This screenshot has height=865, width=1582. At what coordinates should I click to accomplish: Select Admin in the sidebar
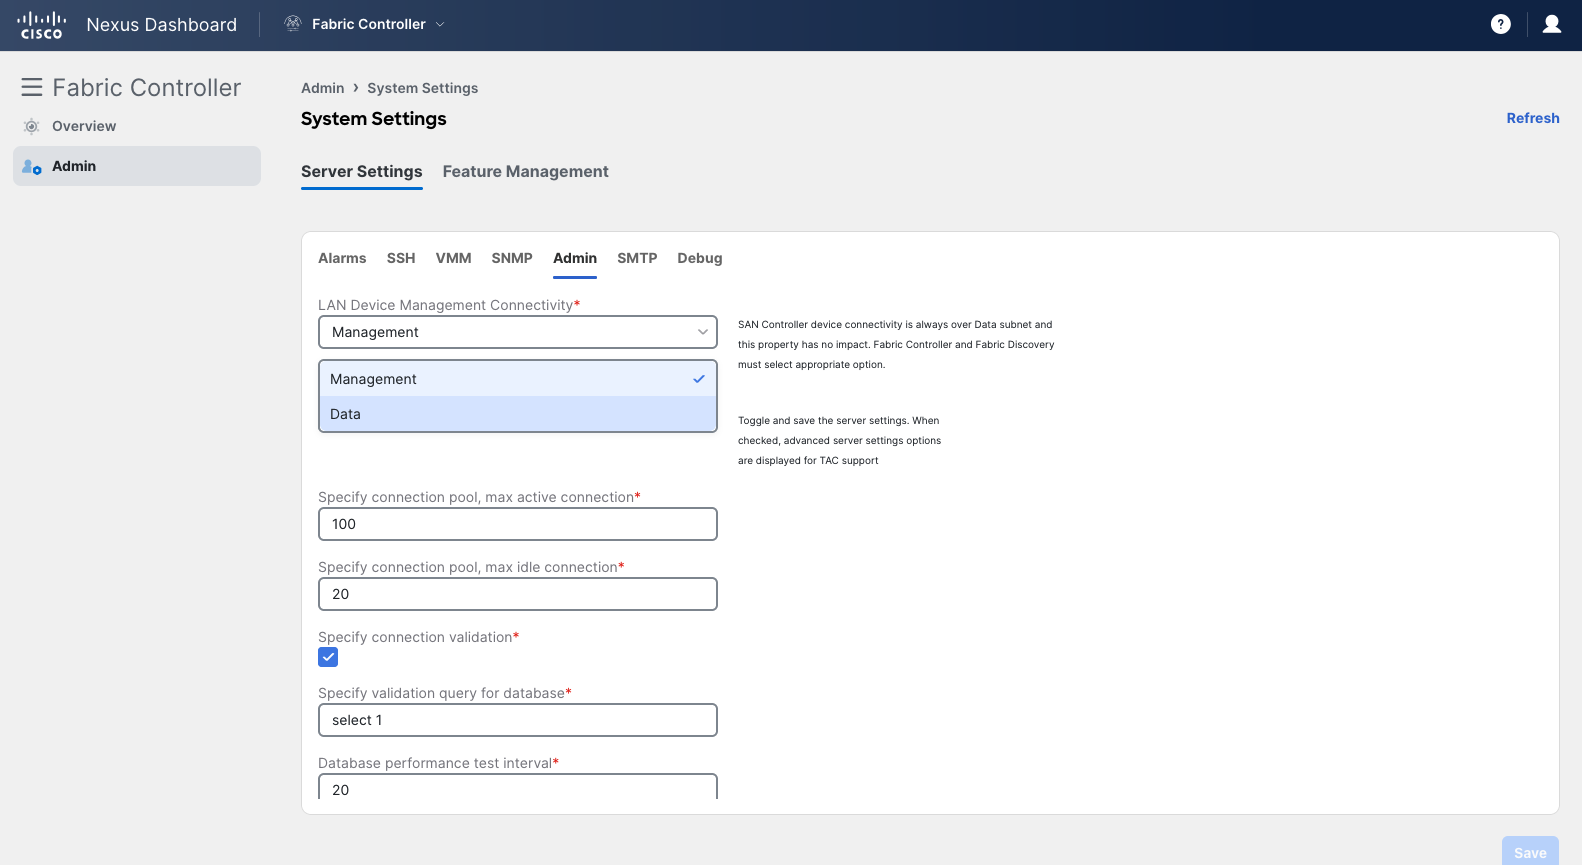click(x=137, y=166)
